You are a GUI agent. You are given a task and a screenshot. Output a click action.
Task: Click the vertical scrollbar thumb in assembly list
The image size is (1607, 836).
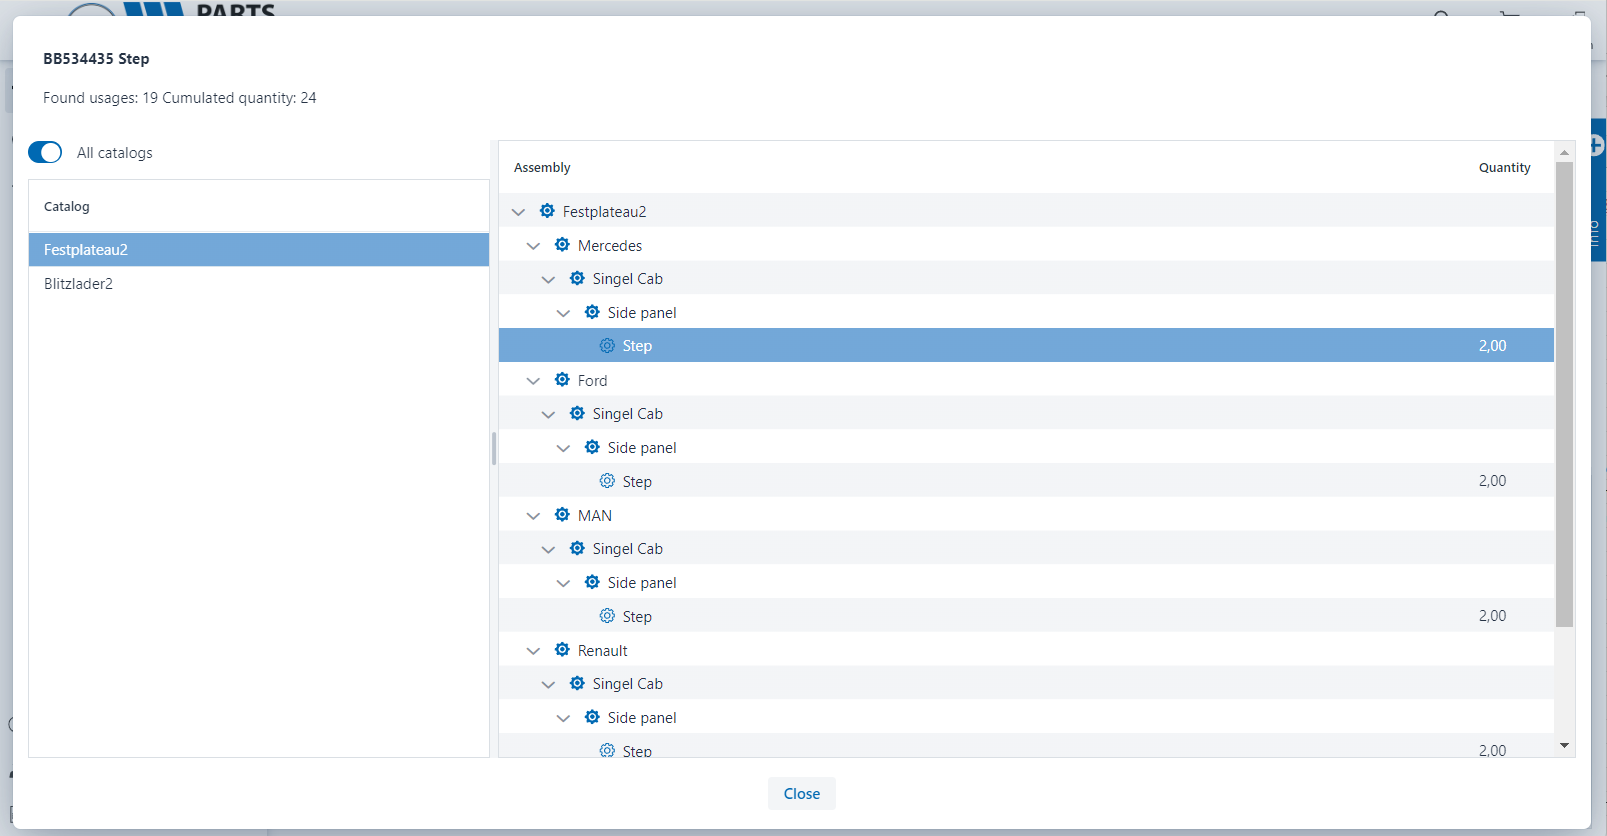coord(1564,394)
